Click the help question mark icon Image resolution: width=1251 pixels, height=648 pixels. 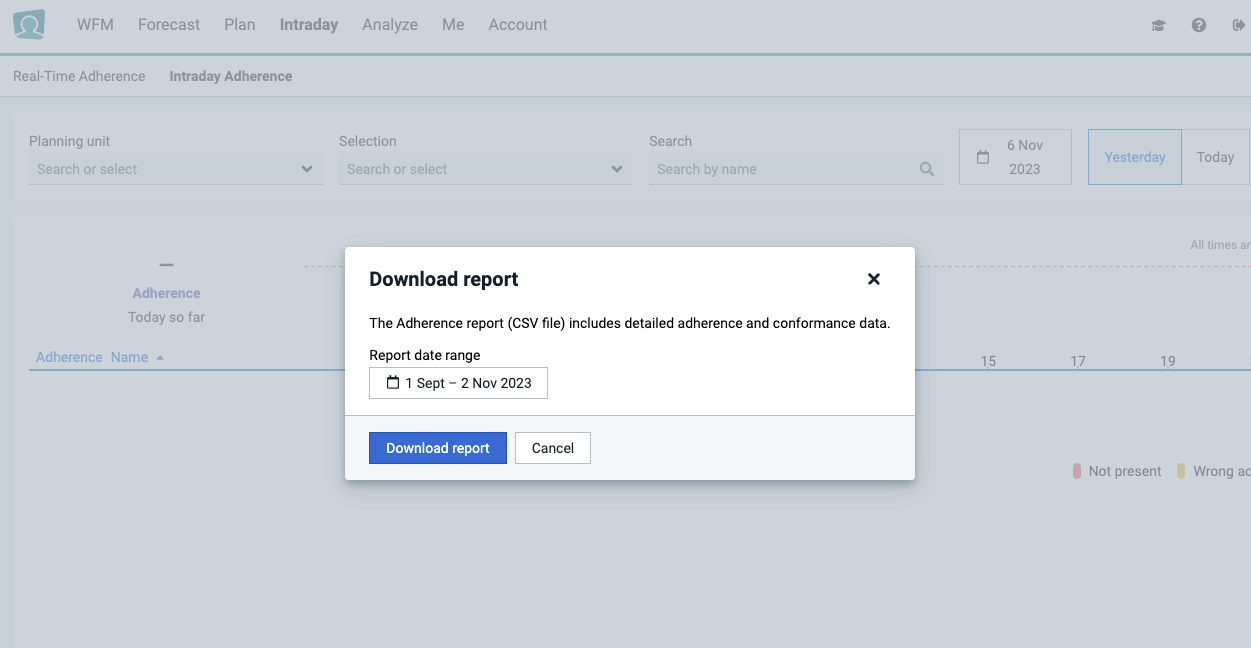pyautogui.click(x=1198, y=24)
